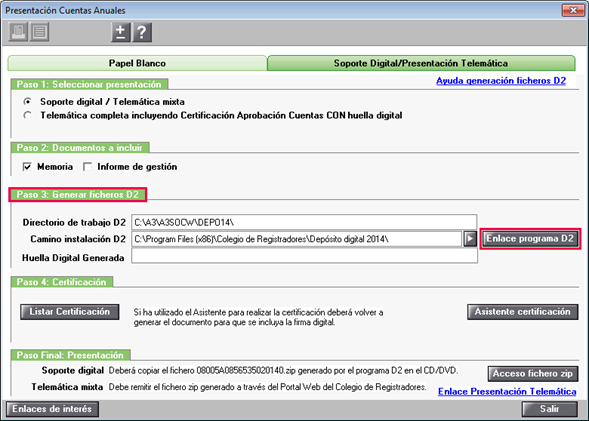Click the Enlaces de interés button

point(52,409)
